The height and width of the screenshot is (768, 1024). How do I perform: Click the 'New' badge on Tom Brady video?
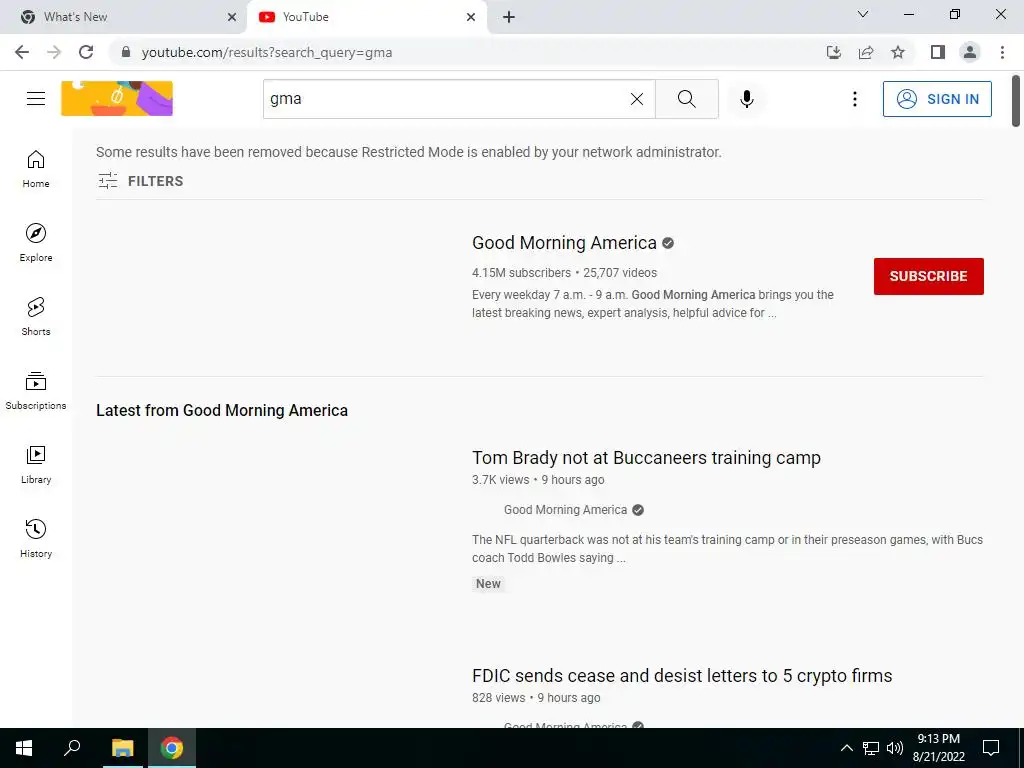coord(488,584)
